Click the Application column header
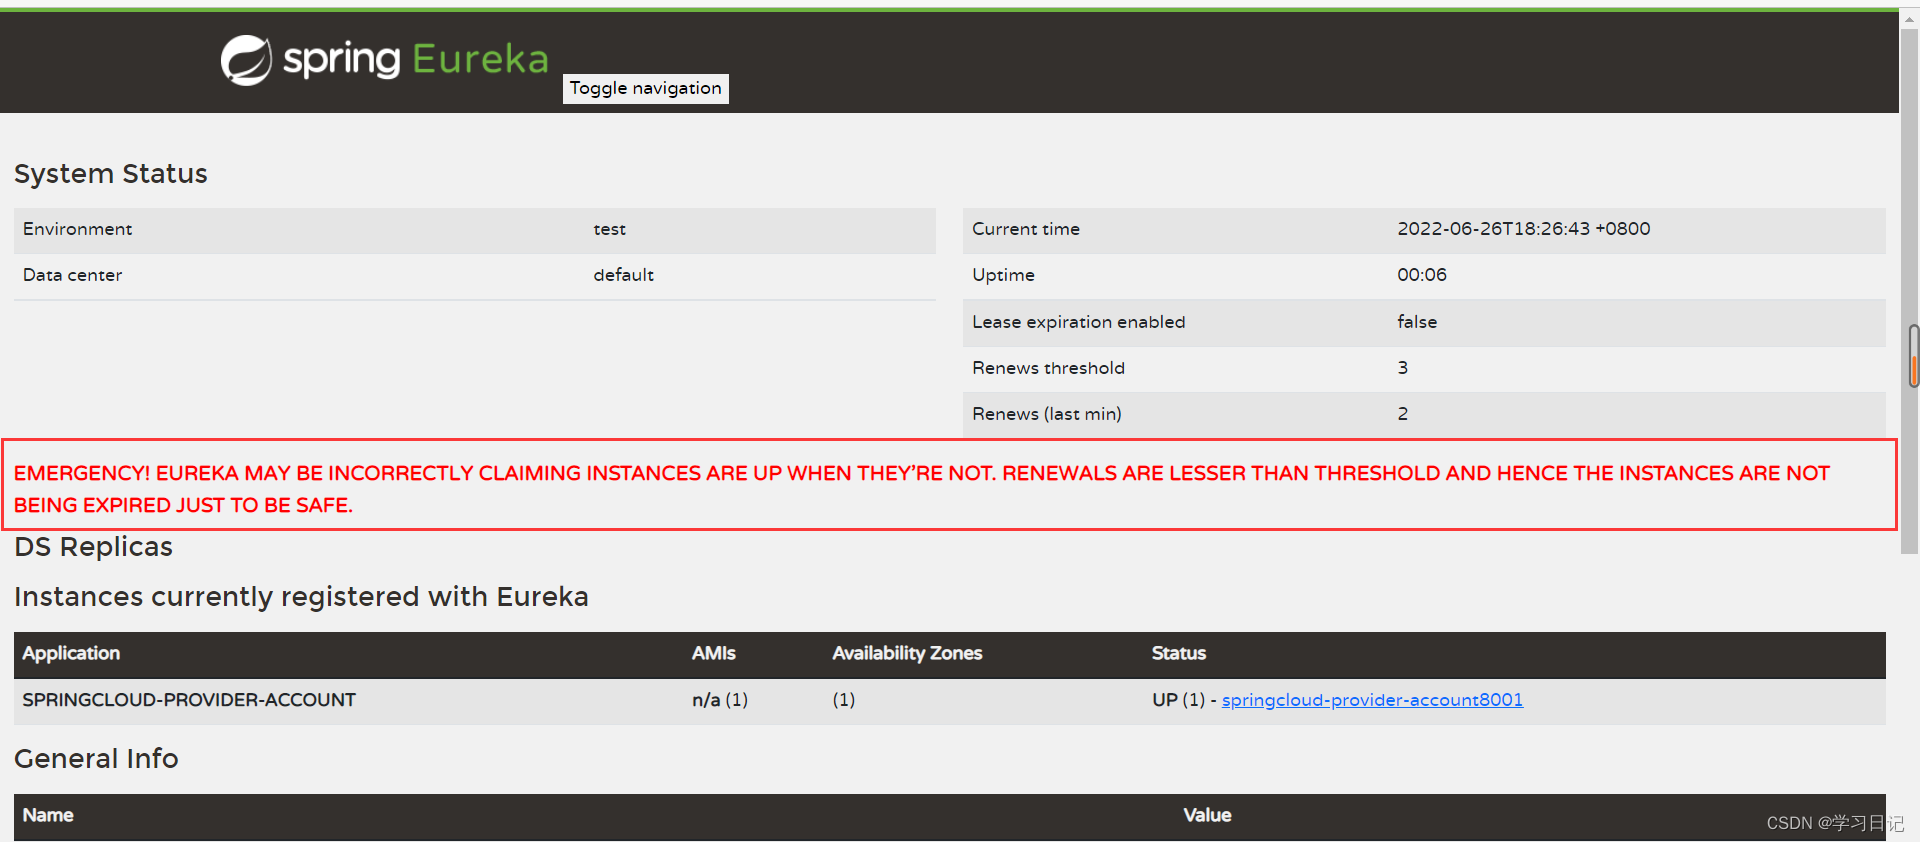The image size is (1920, 842). [71, 653]
